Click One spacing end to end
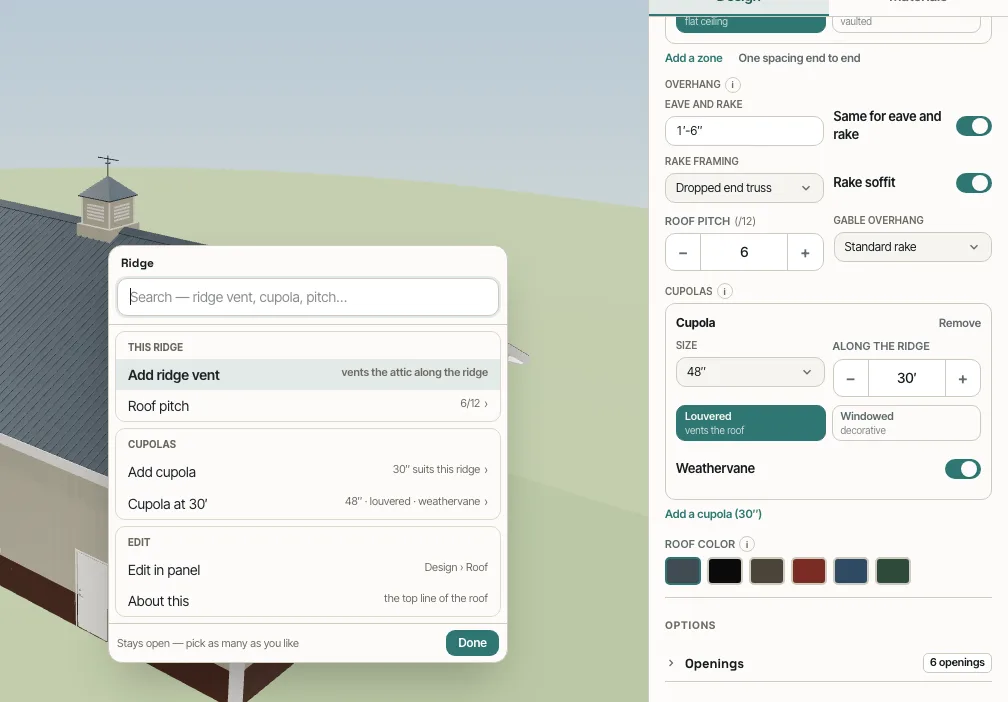This screenshot has height=702, width=1008. (x=799, y=58)
